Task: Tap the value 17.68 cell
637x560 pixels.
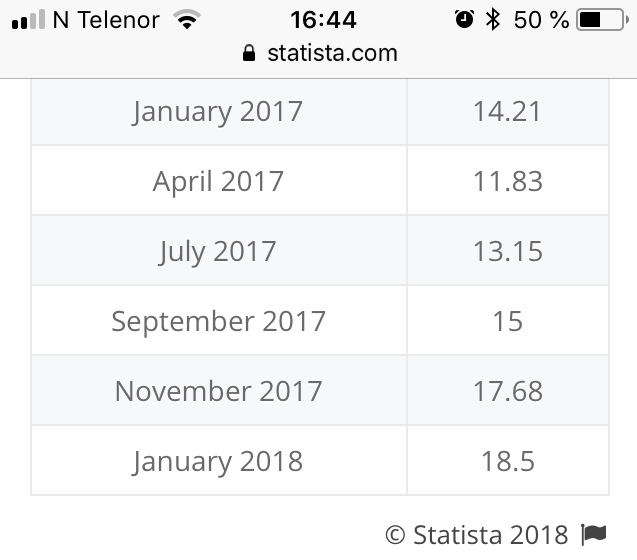Action: click(508, 391)
